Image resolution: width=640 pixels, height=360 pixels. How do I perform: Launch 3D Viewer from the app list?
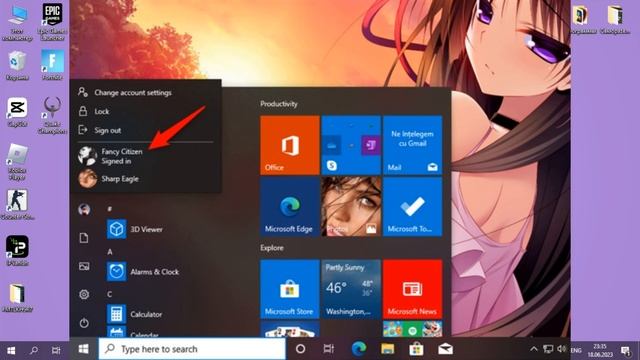(x=135, y=229)
